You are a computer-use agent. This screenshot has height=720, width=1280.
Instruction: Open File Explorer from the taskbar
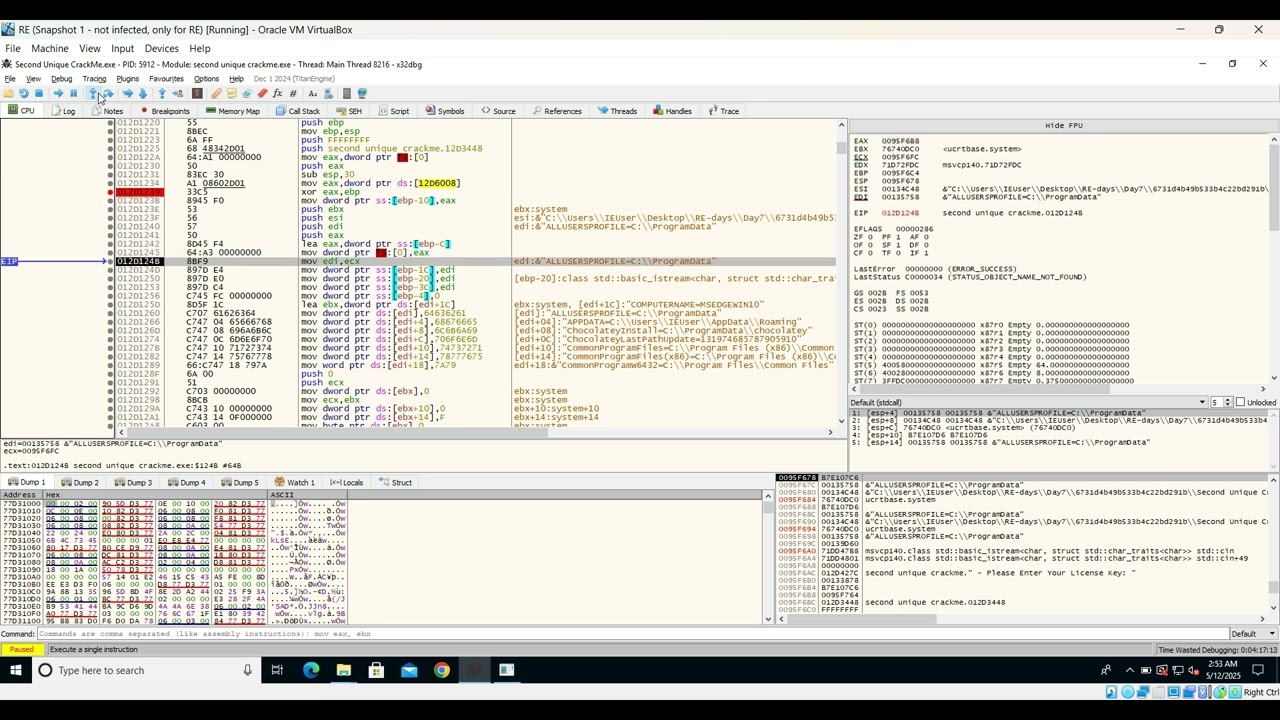(344, 670)
